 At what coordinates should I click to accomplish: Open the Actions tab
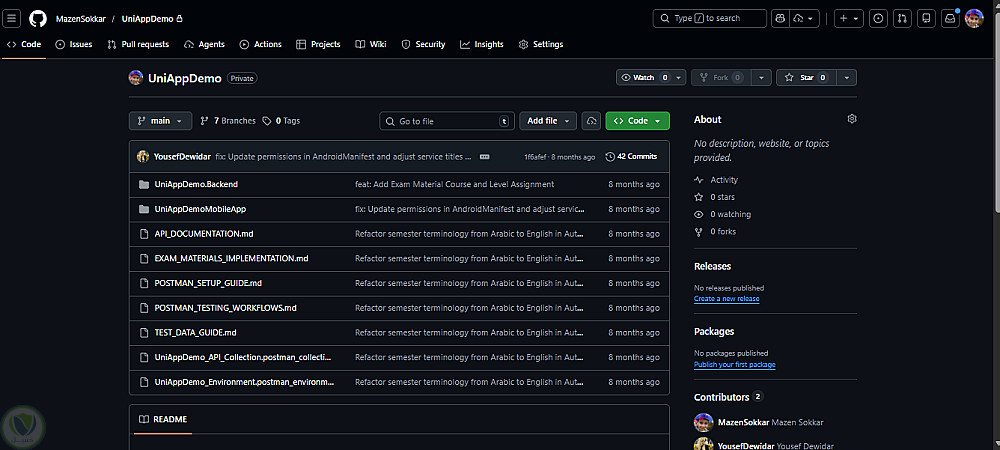click(x=260, y=45)
